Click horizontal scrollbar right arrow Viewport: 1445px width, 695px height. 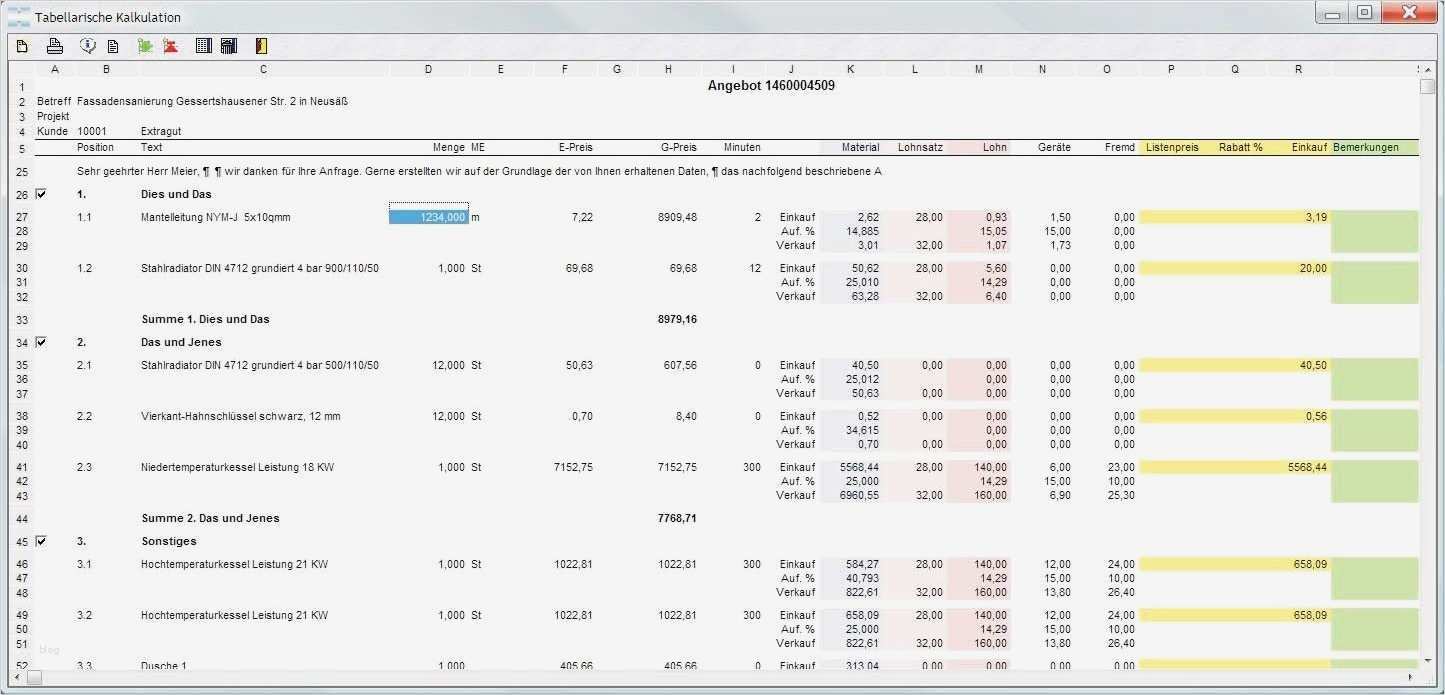[1412, 677]
